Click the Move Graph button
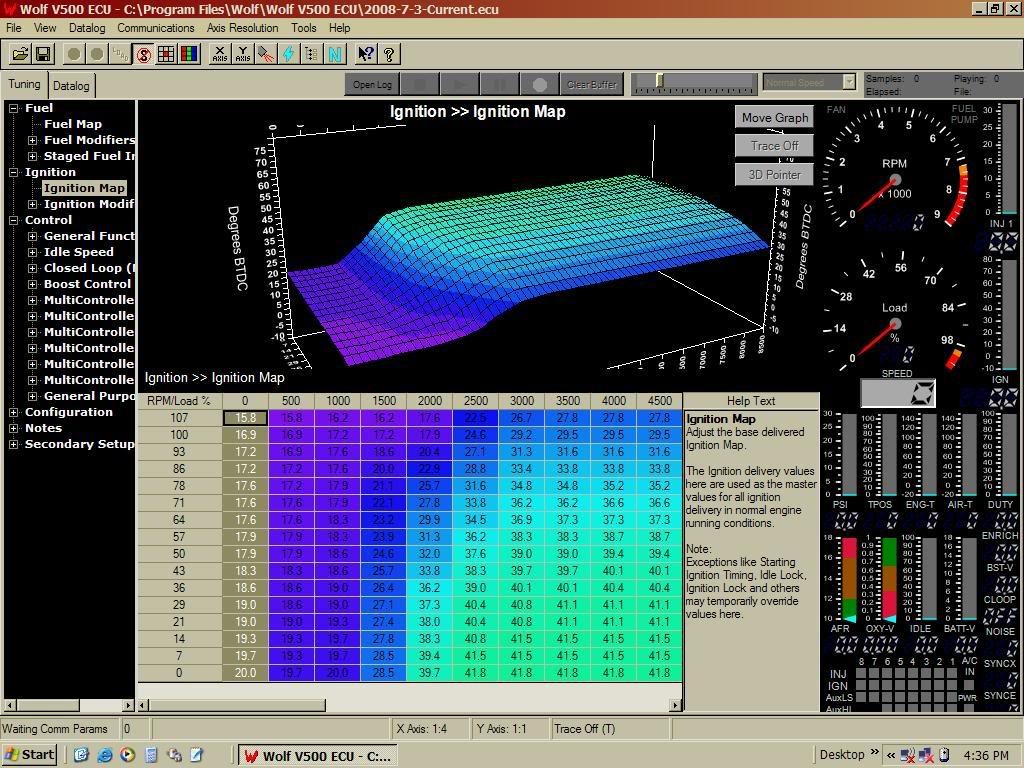1024x768 pixels. click(775, 118)
